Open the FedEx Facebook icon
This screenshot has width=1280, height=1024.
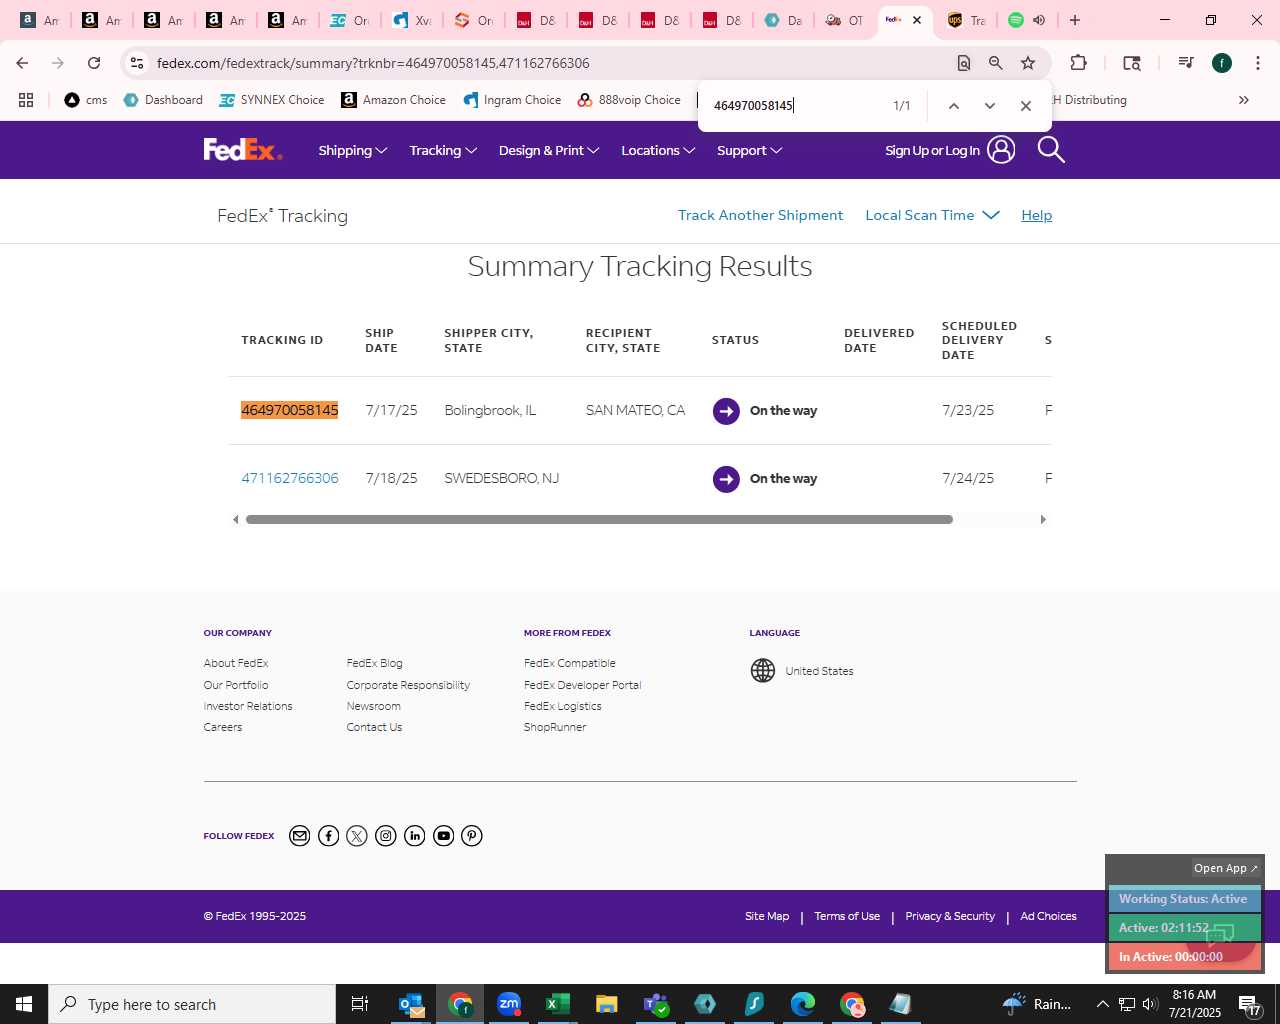point(328,836)
